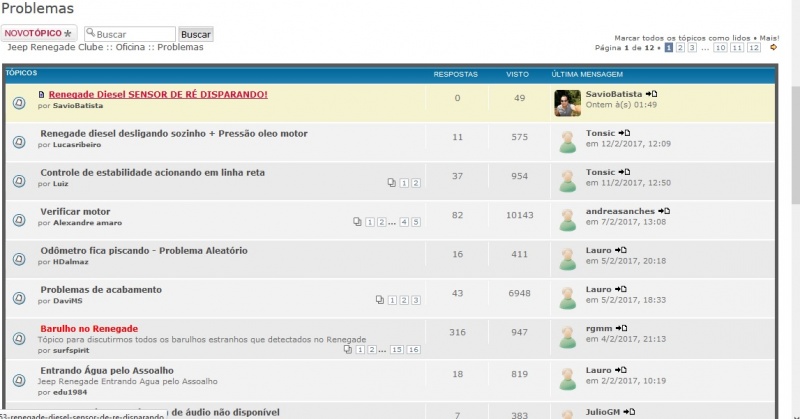Jump to last post by rgmm
This screenshot has height=419, width=800.
(x=621, y=328)
